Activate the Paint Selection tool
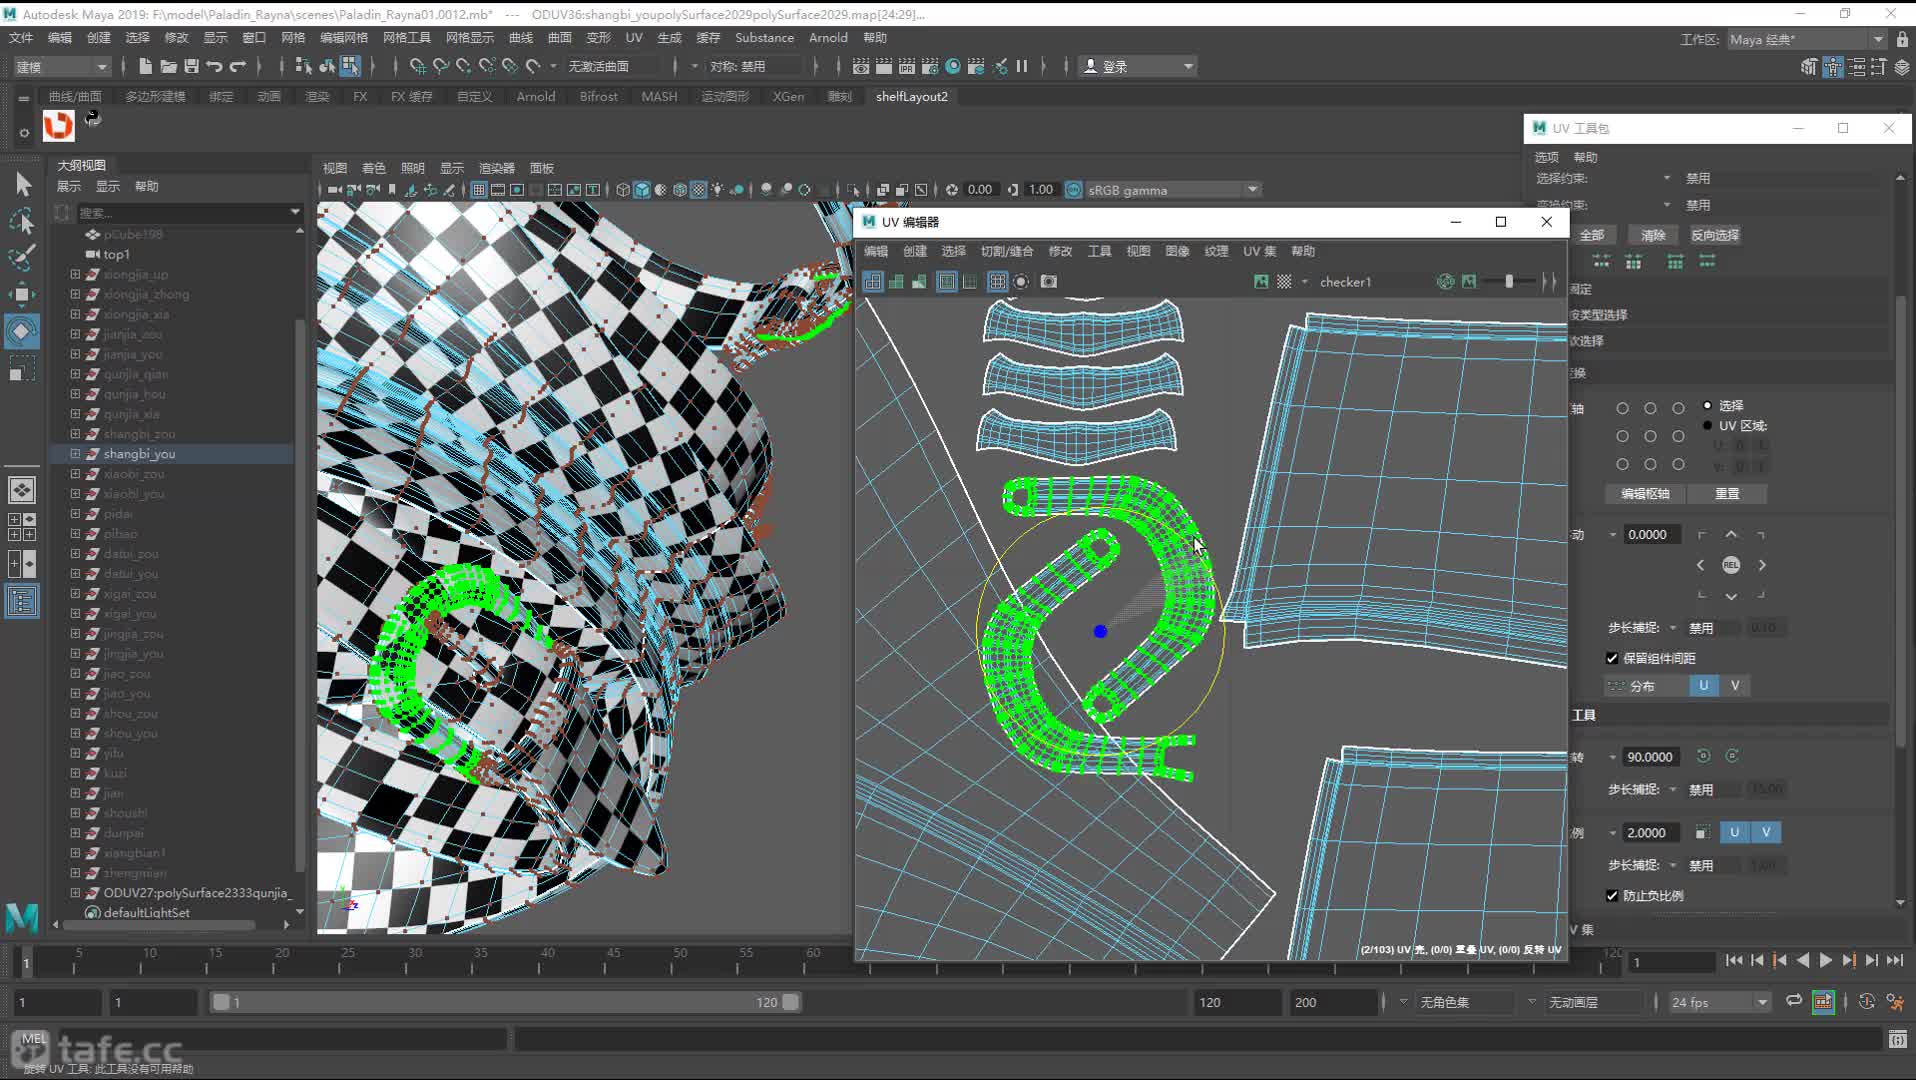This screenshot has height=1080, width=1916. point(22,257)
